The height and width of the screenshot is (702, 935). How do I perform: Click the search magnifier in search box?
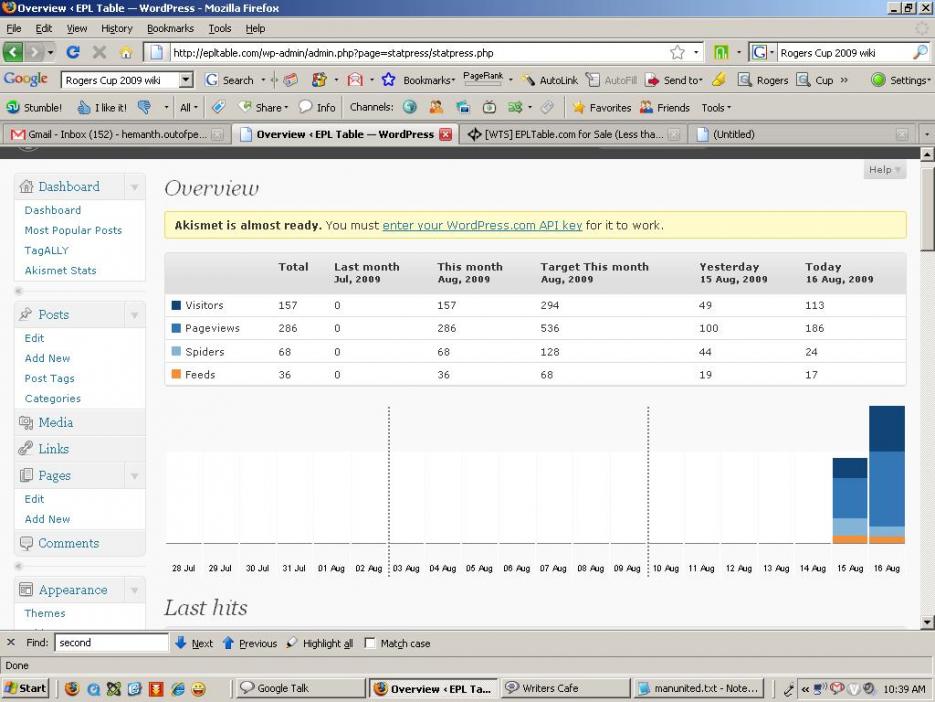(x=919, y=53)
